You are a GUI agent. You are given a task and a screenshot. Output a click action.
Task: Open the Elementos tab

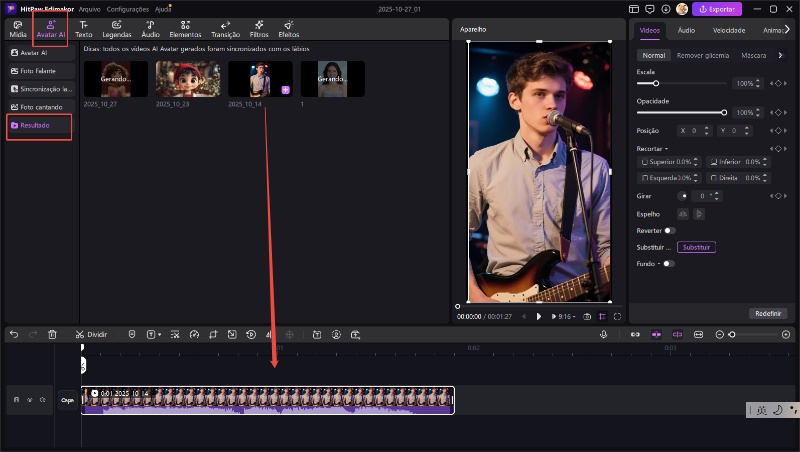click(185, 29)
